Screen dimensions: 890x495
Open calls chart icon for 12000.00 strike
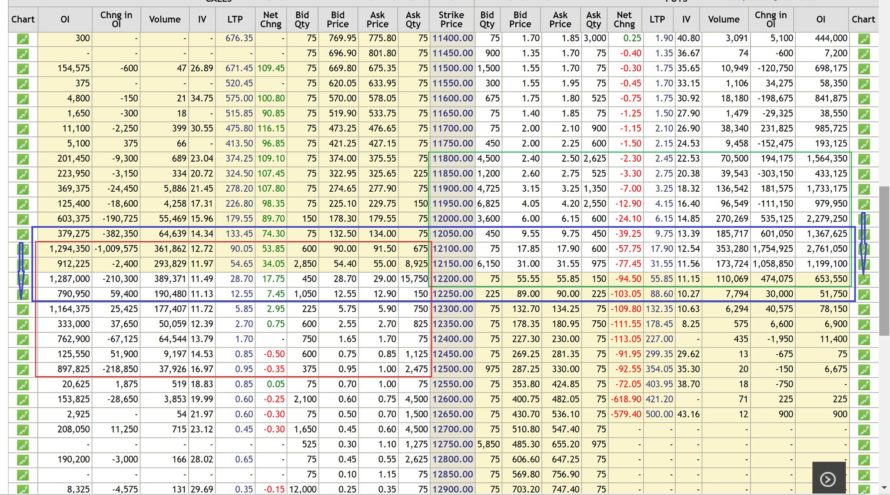22,219
